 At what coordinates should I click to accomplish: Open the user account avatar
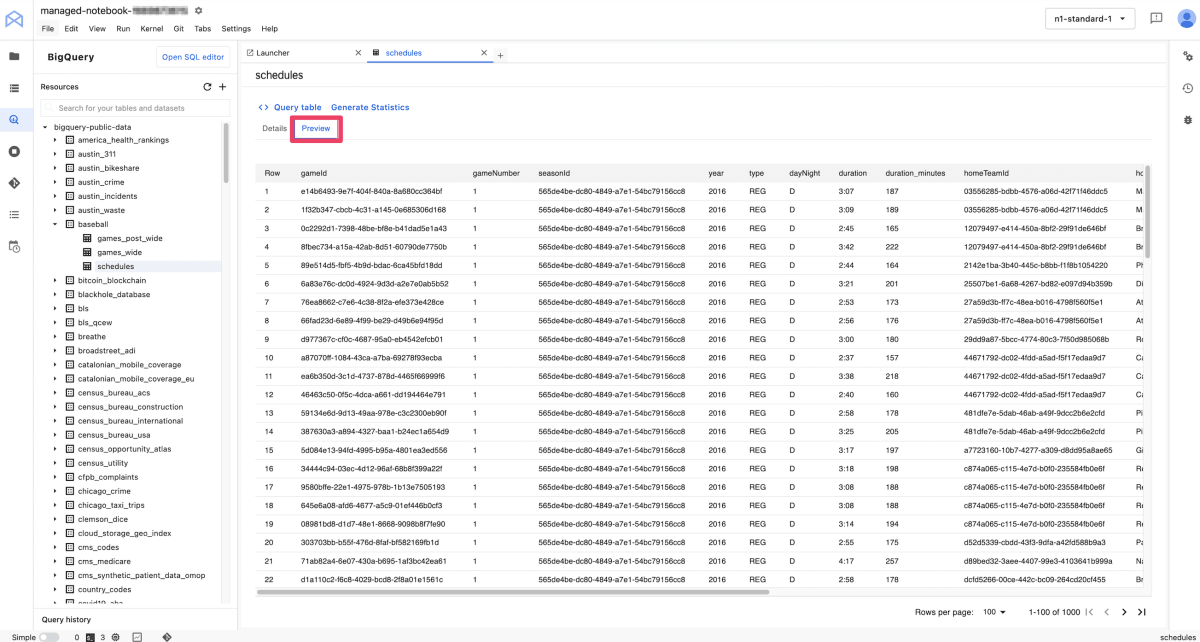point(1185,18)
